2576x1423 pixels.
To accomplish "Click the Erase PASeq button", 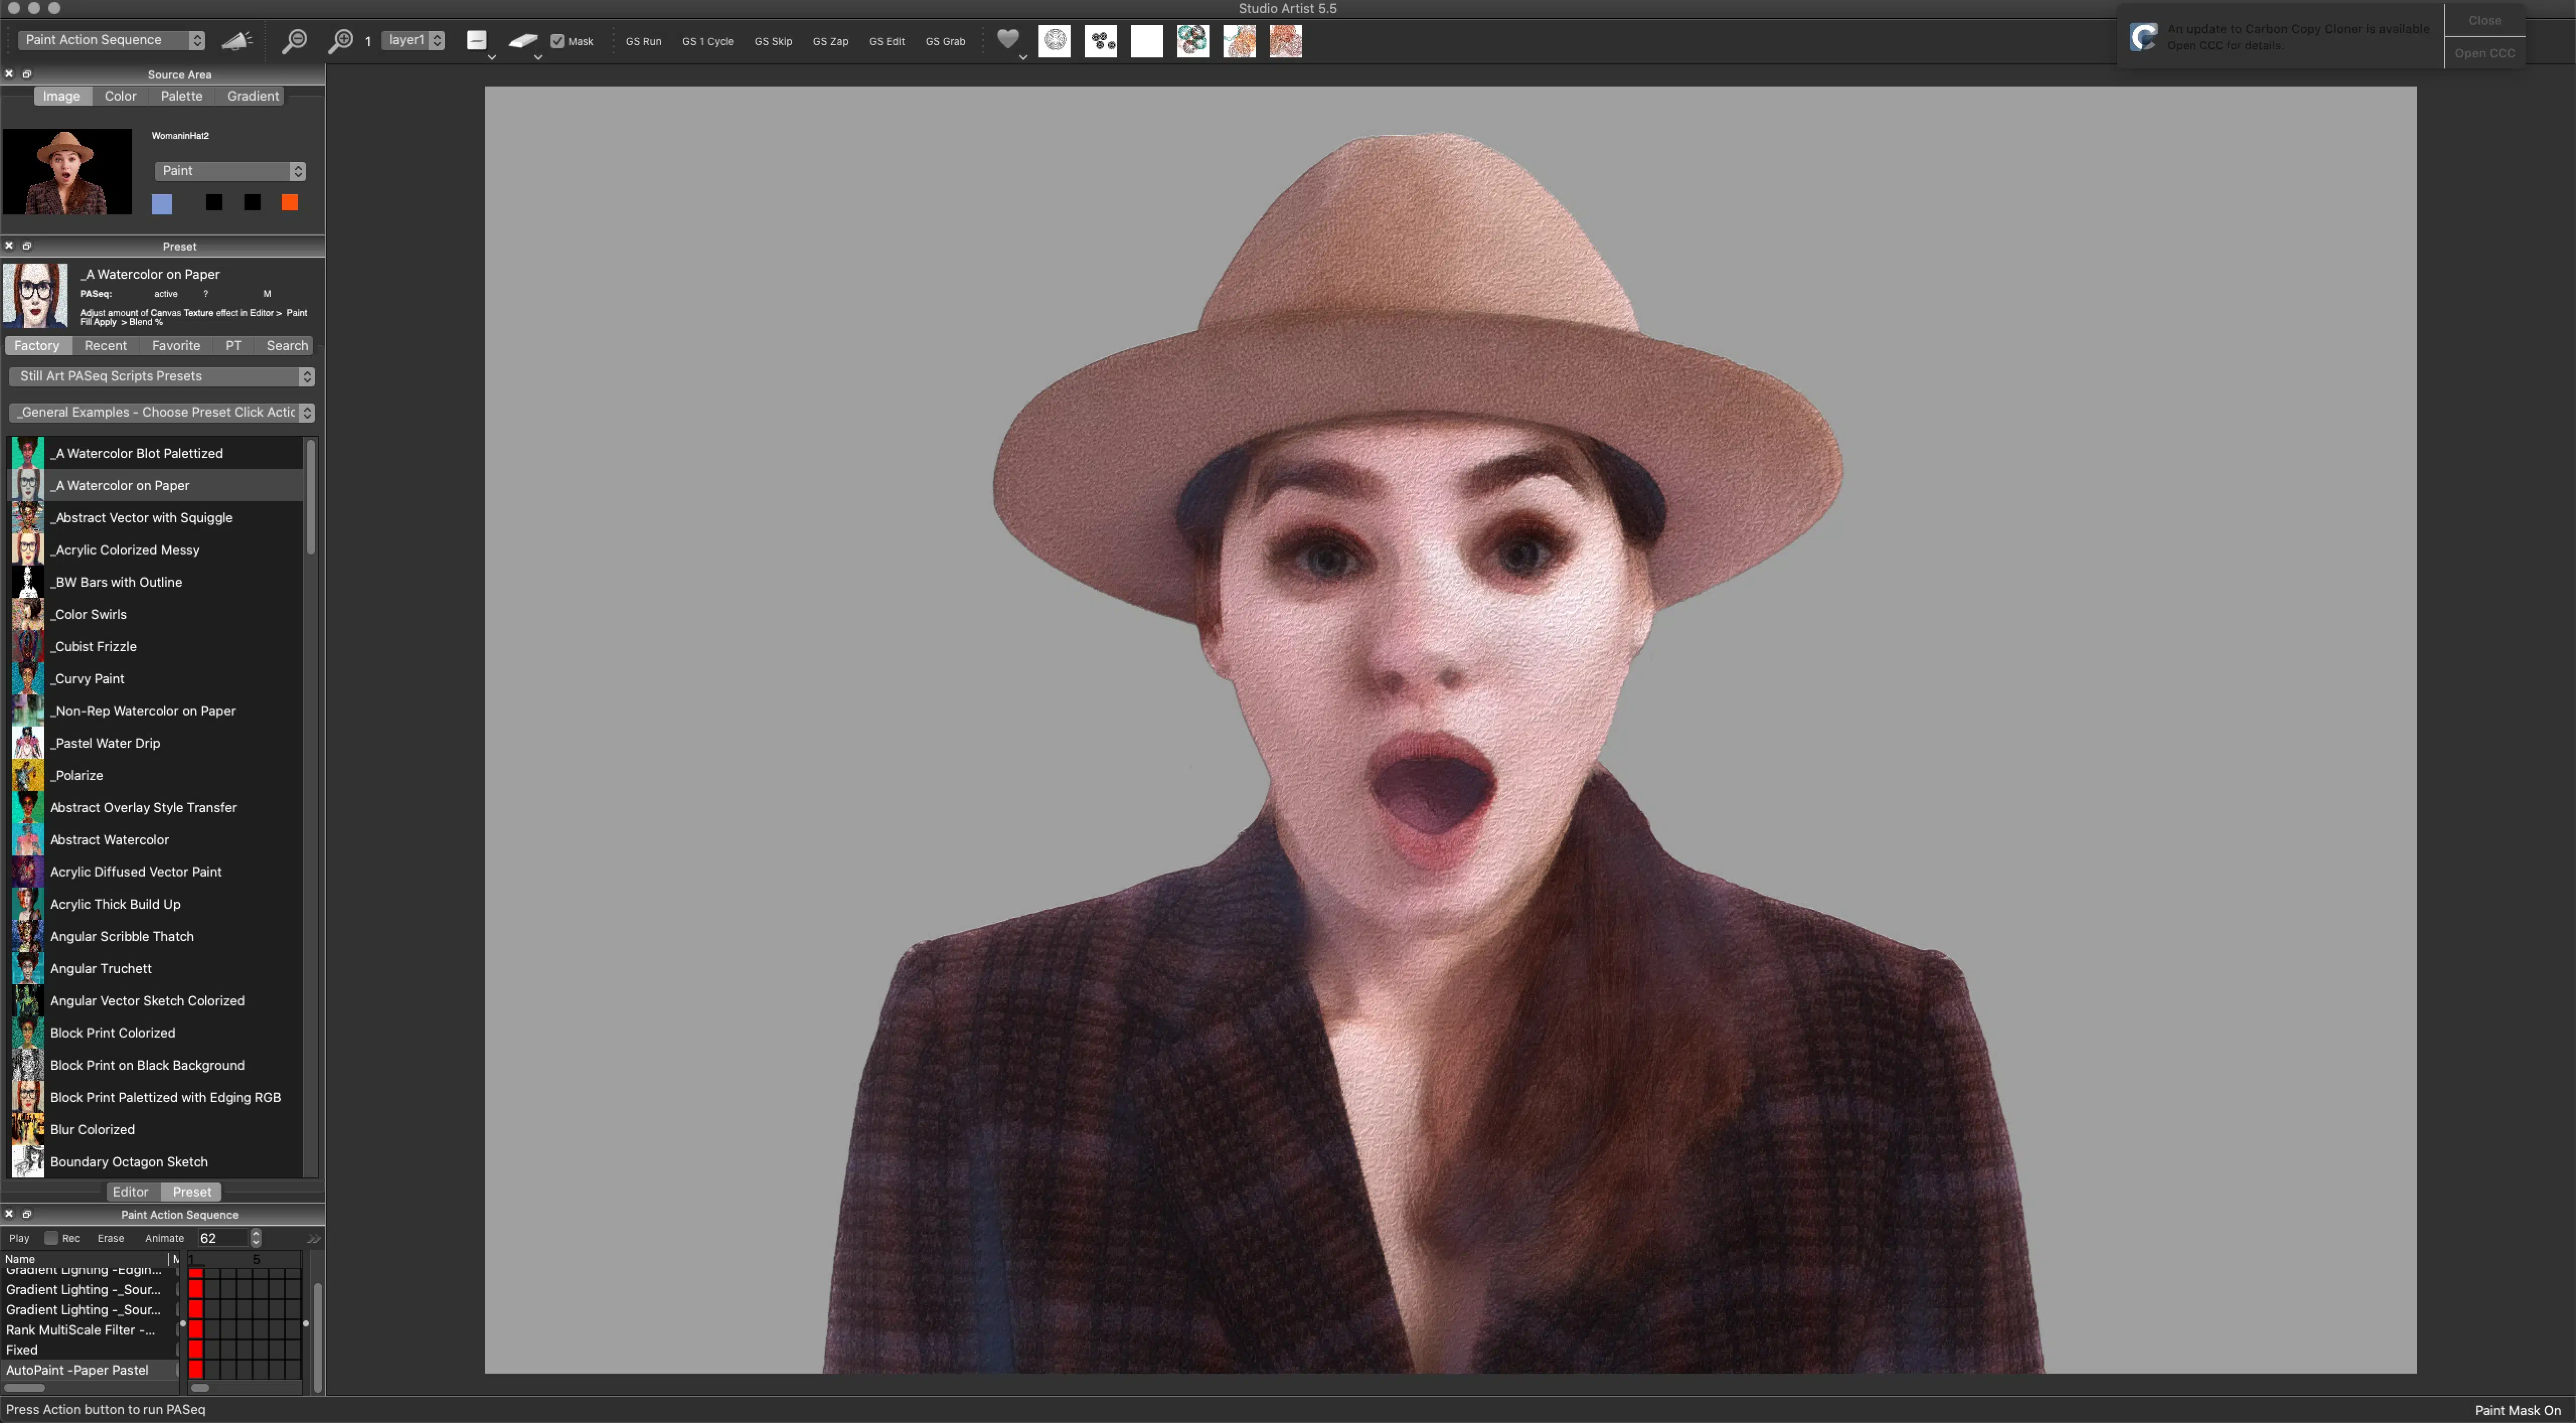I will pyautogui.click(x=110, y=1238).
